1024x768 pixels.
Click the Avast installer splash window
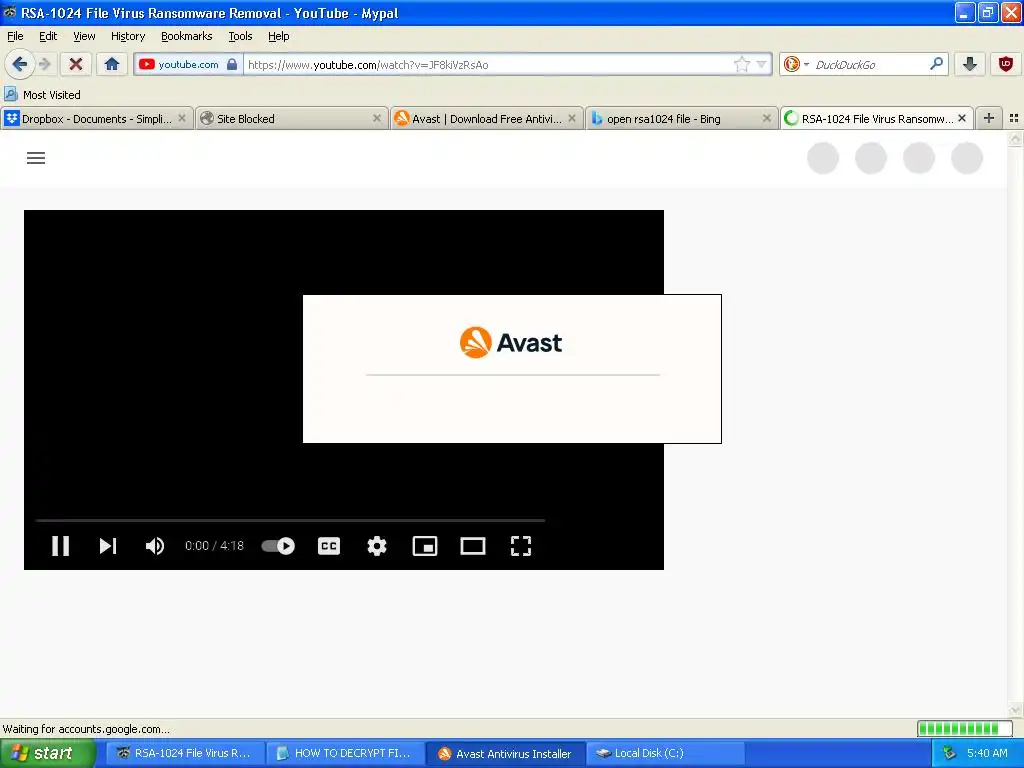click(512, 369)
